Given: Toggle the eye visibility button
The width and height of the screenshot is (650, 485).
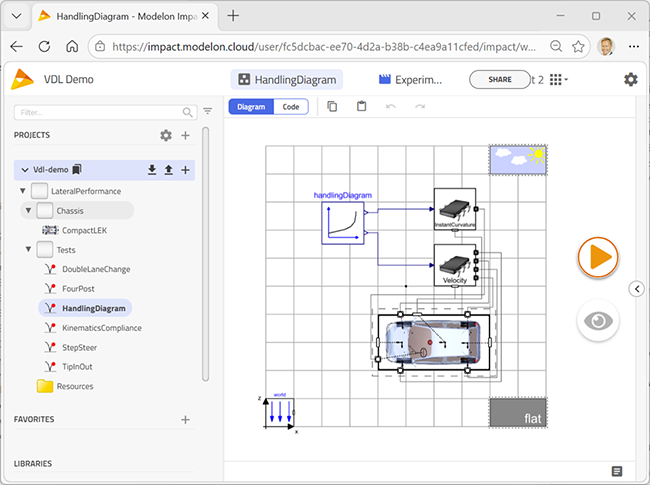Looking at the screenshot, I should (598, 321).
